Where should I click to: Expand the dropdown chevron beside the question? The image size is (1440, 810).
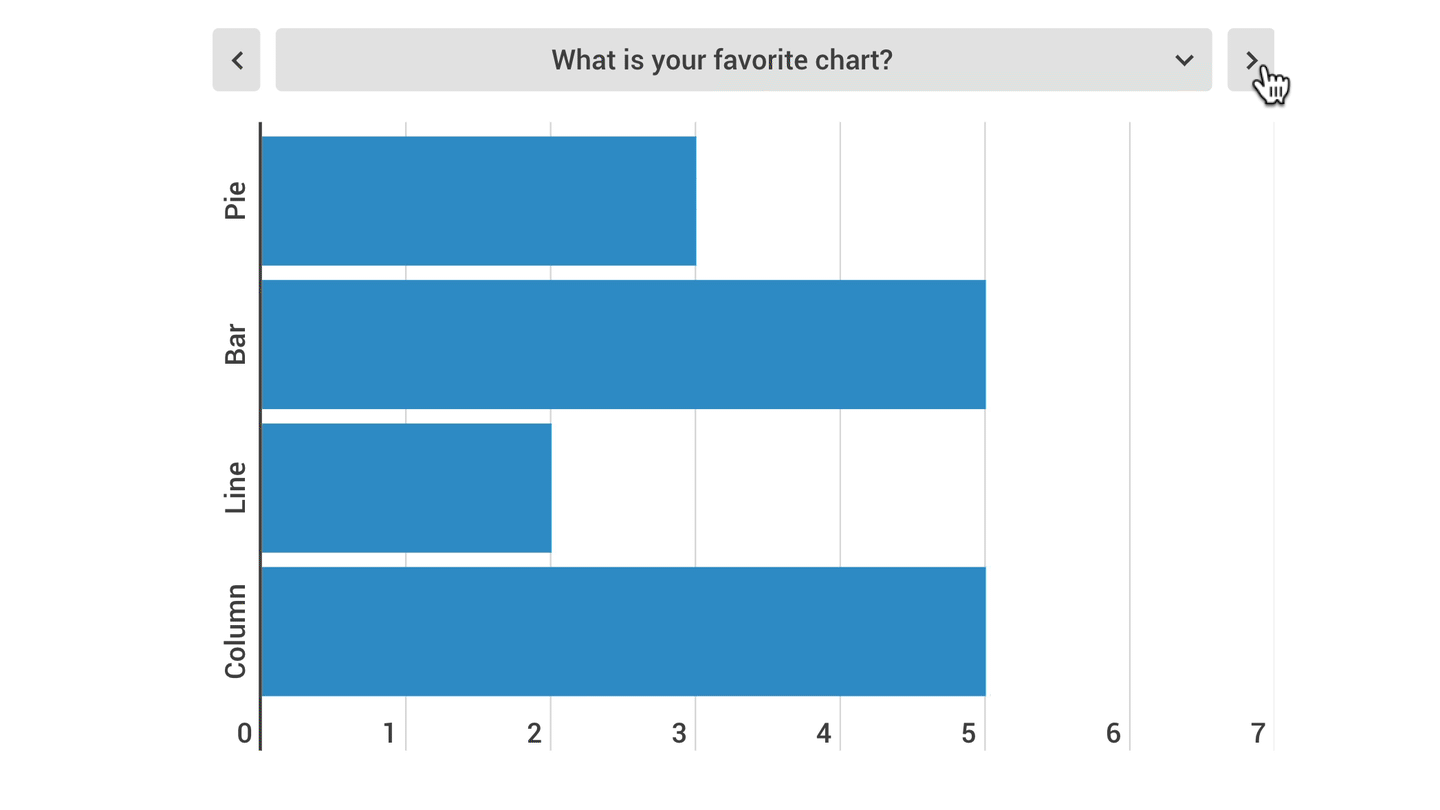pos(1184,60)
